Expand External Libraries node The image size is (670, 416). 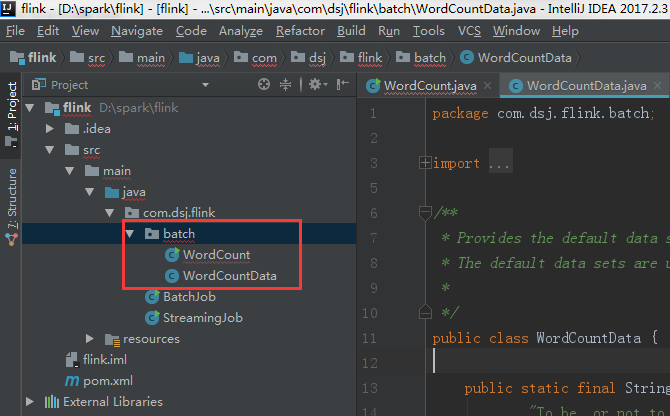coord(30,401)
